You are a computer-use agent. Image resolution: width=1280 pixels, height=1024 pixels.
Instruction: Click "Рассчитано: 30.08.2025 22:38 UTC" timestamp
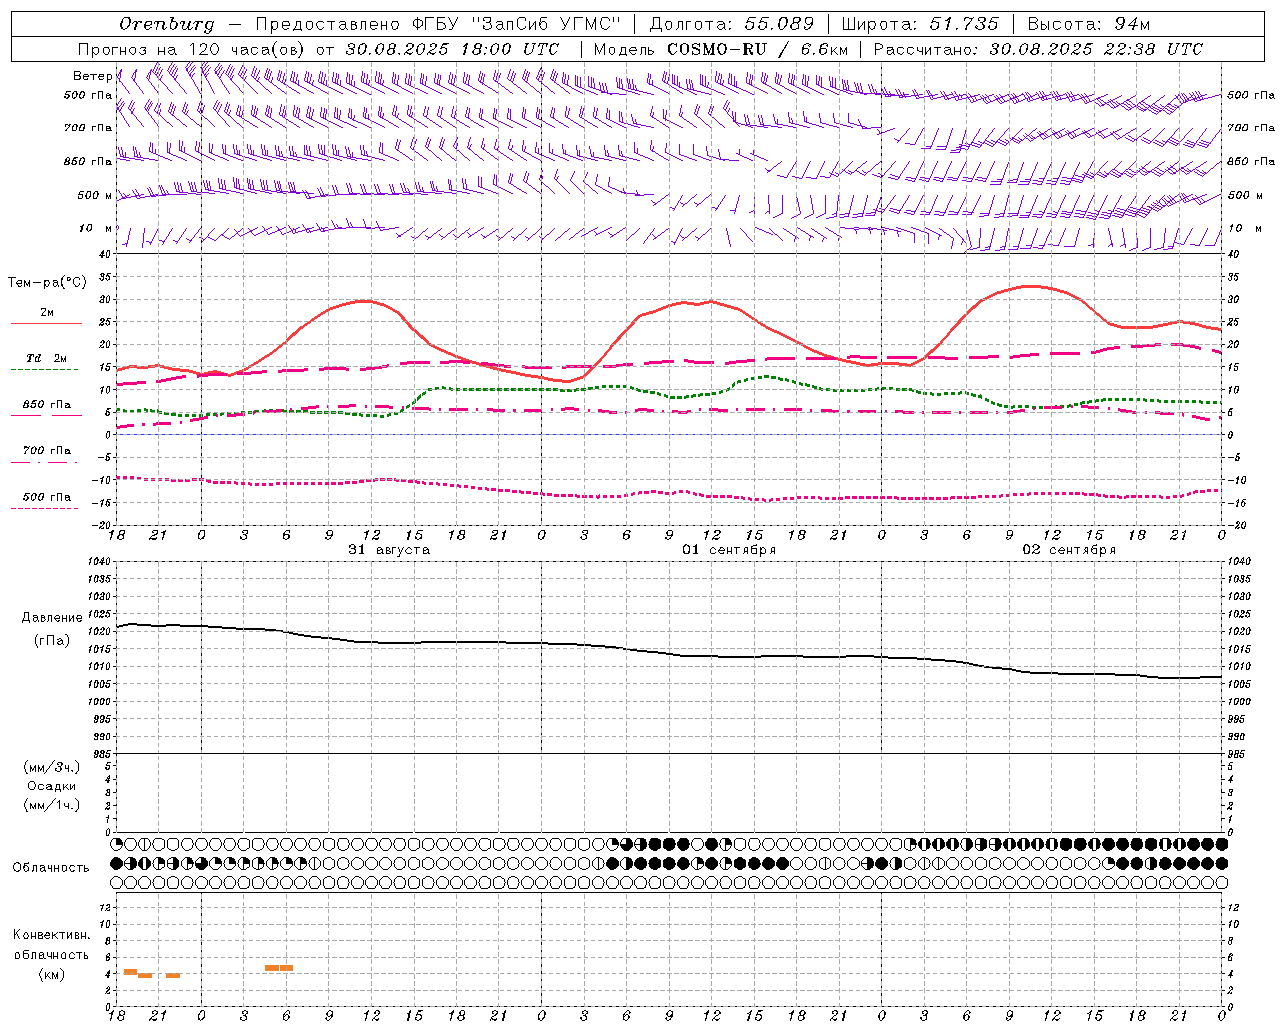pyautogui.click(x=1038, y=49)
